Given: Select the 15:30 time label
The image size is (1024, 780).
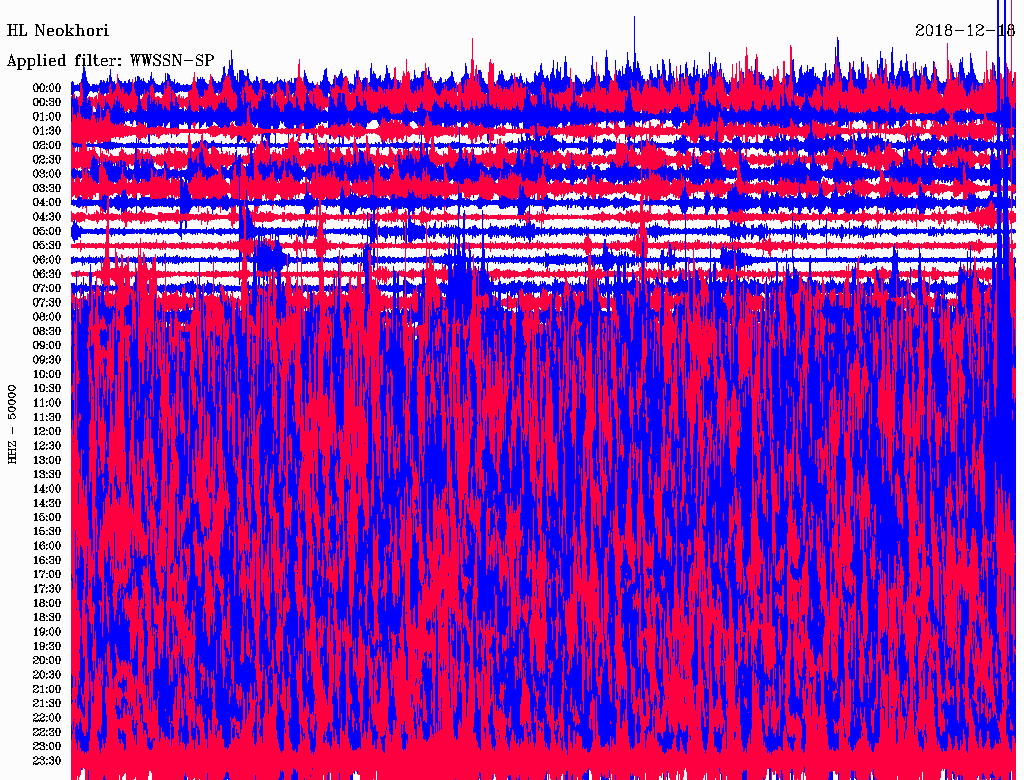Looking at the screenshot, I should [x=47, y=532].
